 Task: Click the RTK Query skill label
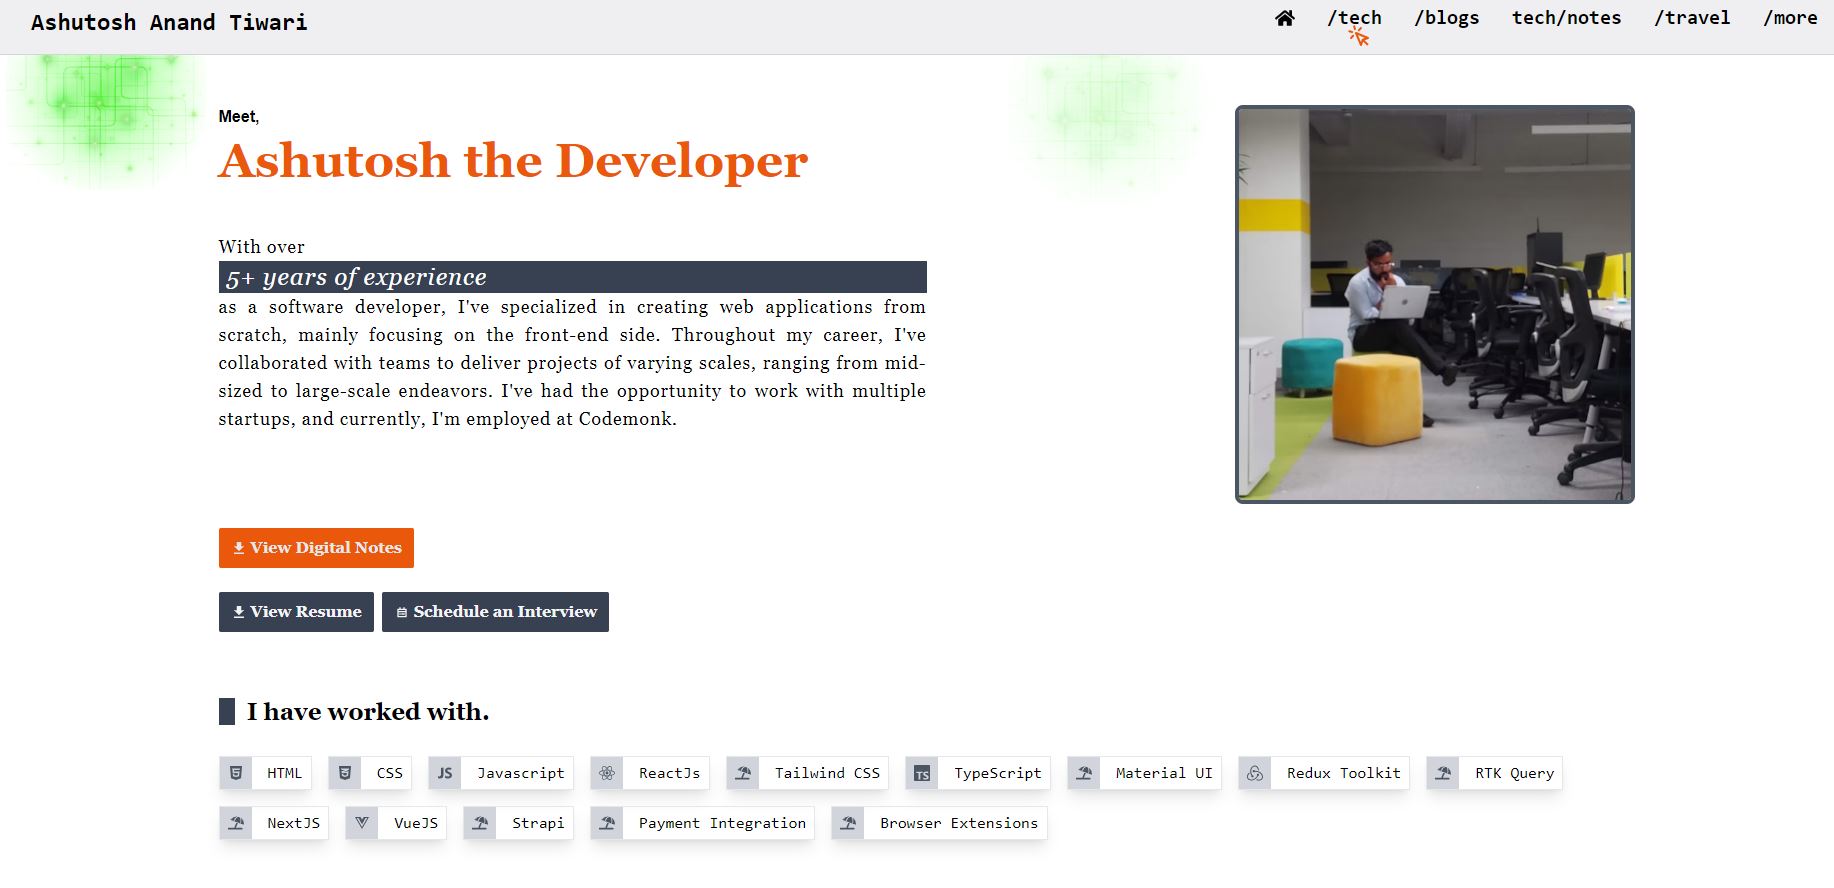pos(1514,773)
